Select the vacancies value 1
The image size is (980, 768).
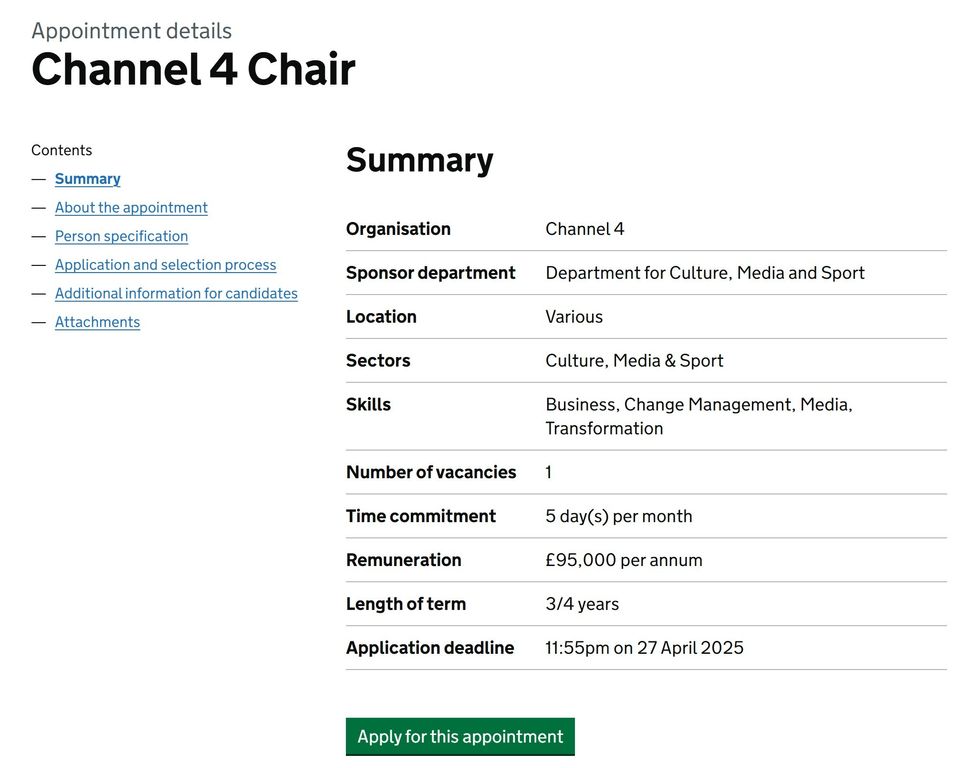point(548,472)
